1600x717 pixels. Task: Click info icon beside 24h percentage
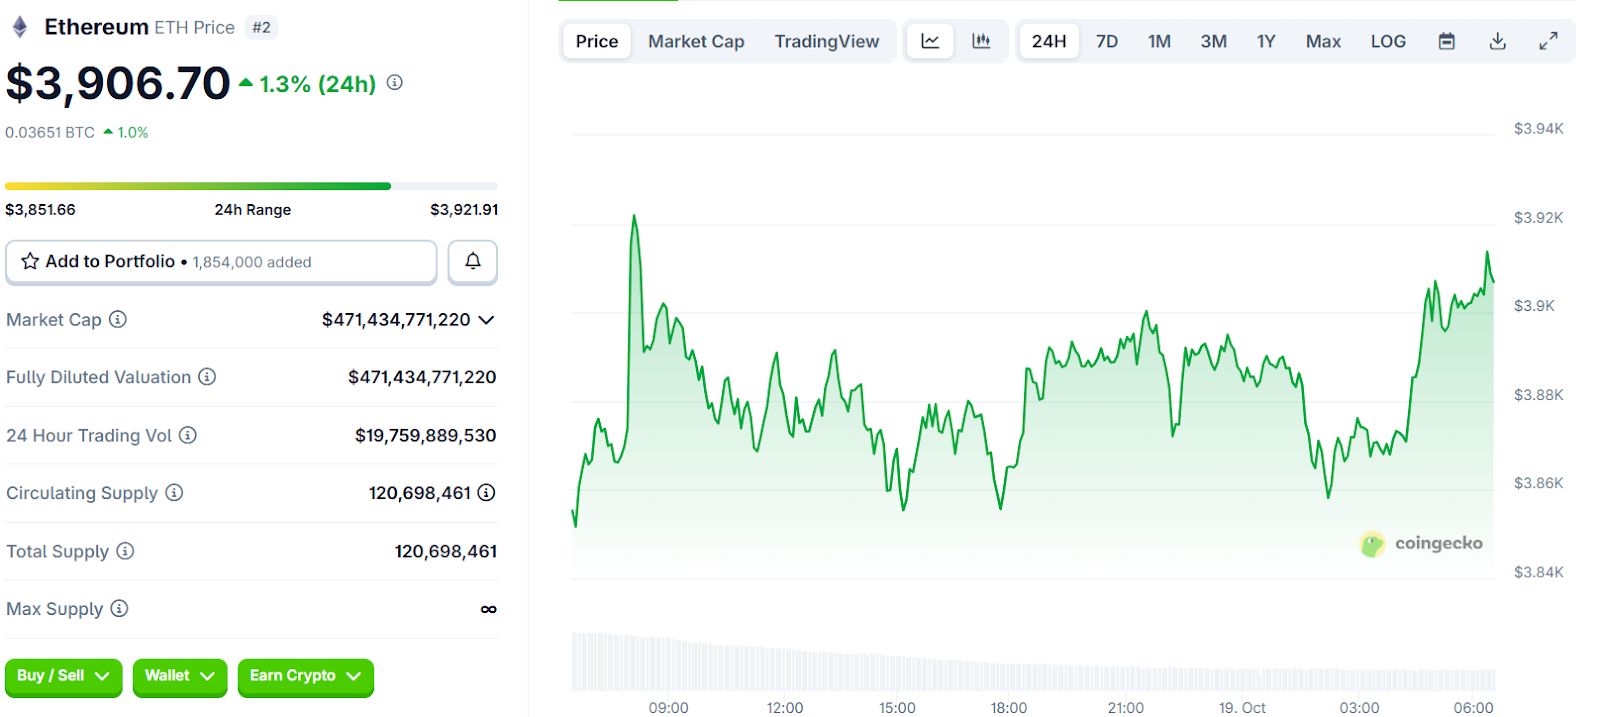click(x=395, y=83)
